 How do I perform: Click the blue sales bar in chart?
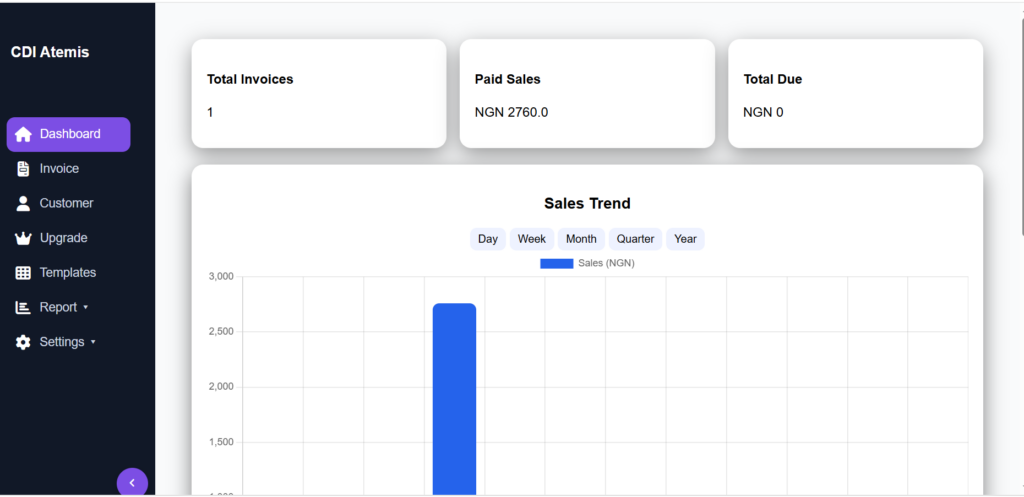pos(455,398)
